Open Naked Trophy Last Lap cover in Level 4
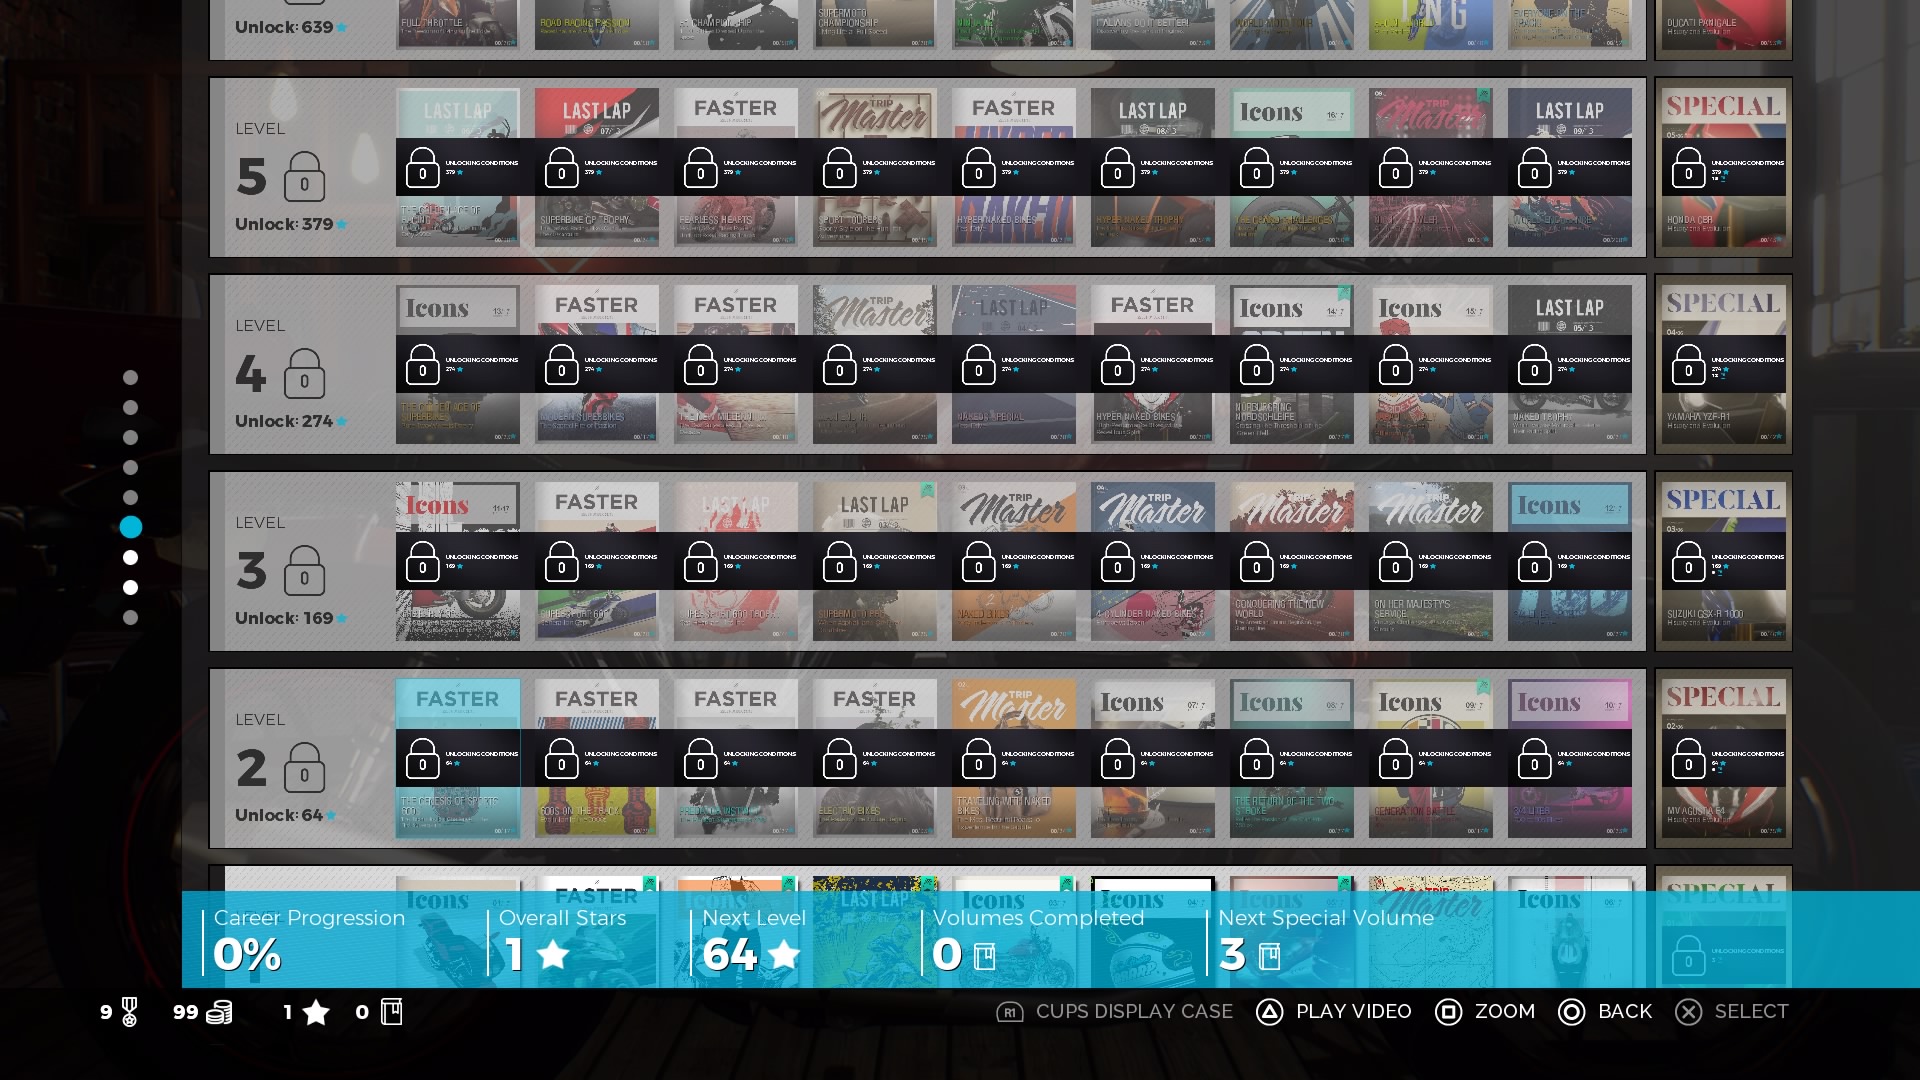This screenshot has height=1080, width=1920. click(1569, 364)
